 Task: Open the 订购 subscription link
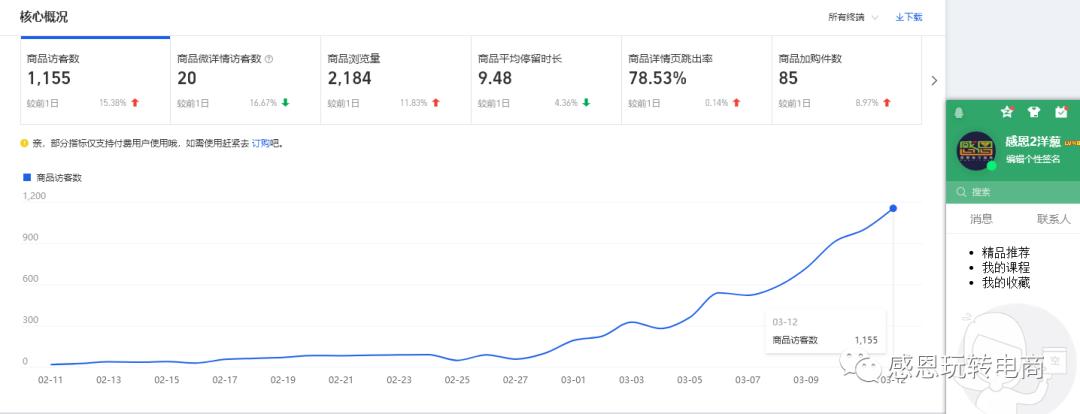pos(260,144)
